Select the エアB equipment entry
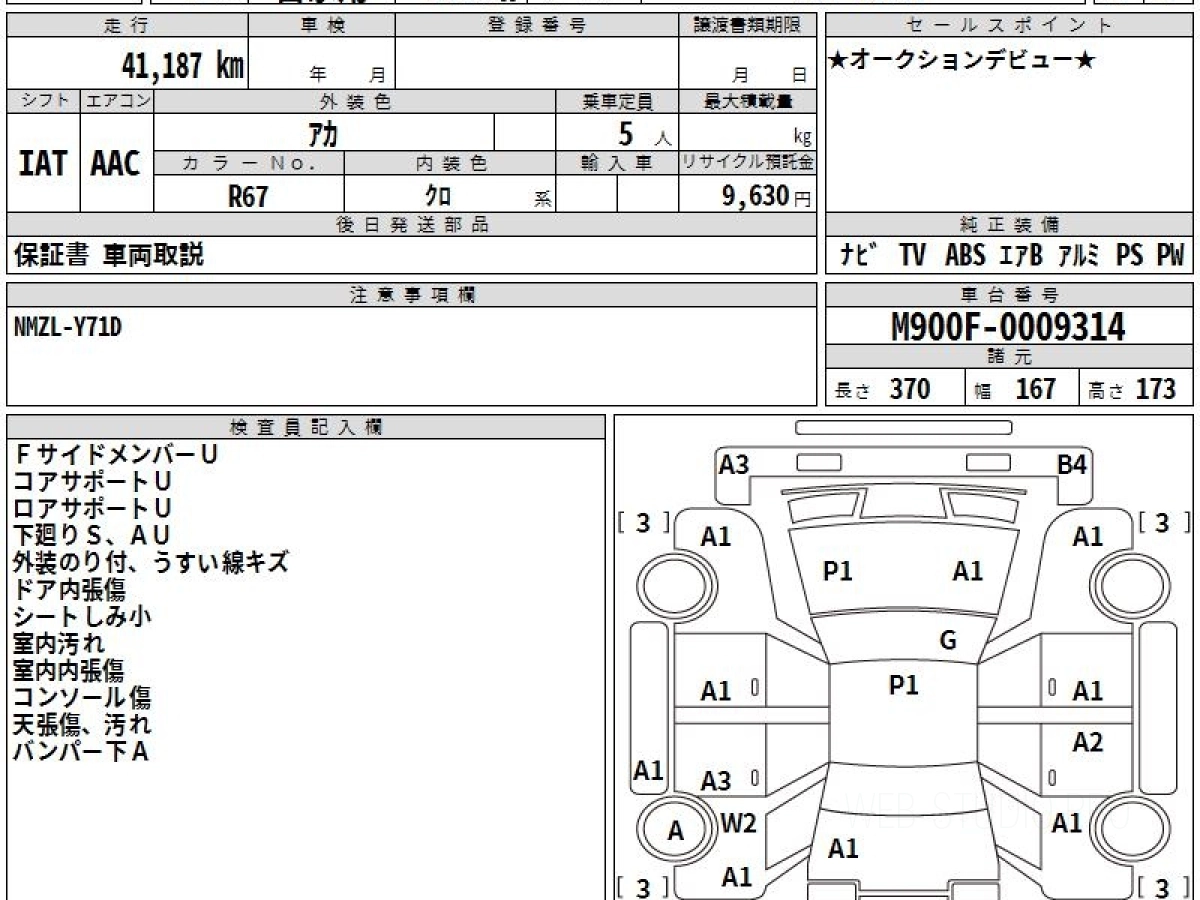The height and width of the screenshot is (900, 1200). (1021, 255)
